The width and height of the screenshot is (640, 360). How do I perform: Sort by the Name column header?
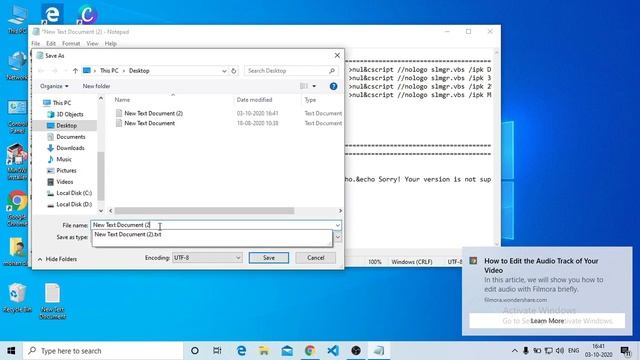pyautogui.click(x=122, y=100)
